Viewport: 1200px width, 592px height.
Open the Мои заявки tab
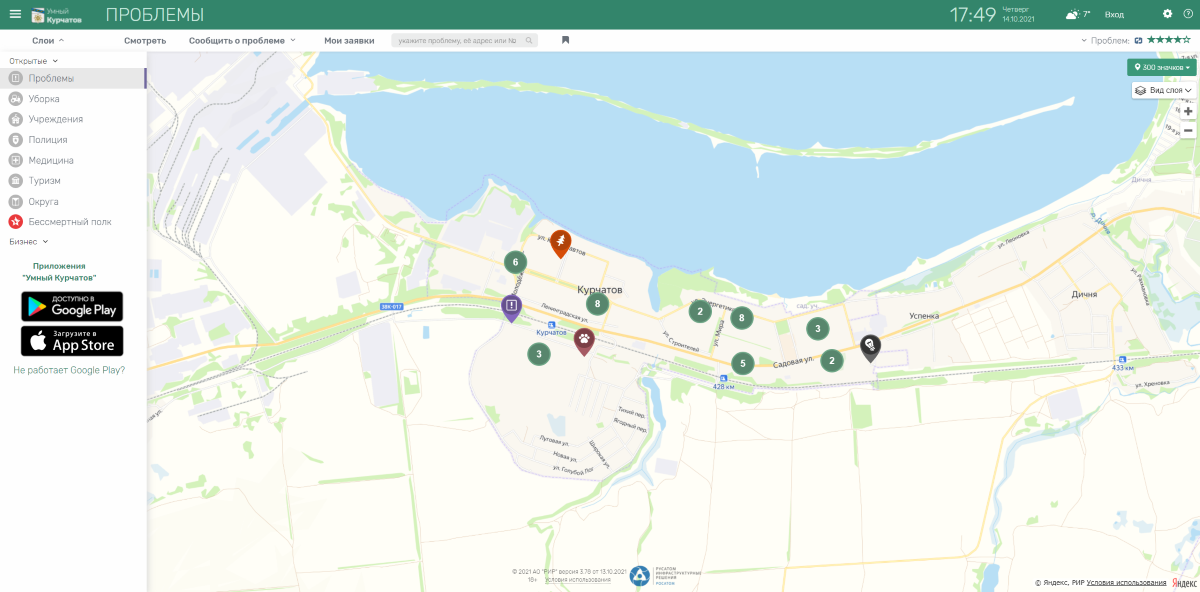pyautogui.click(x=349, y=41)
